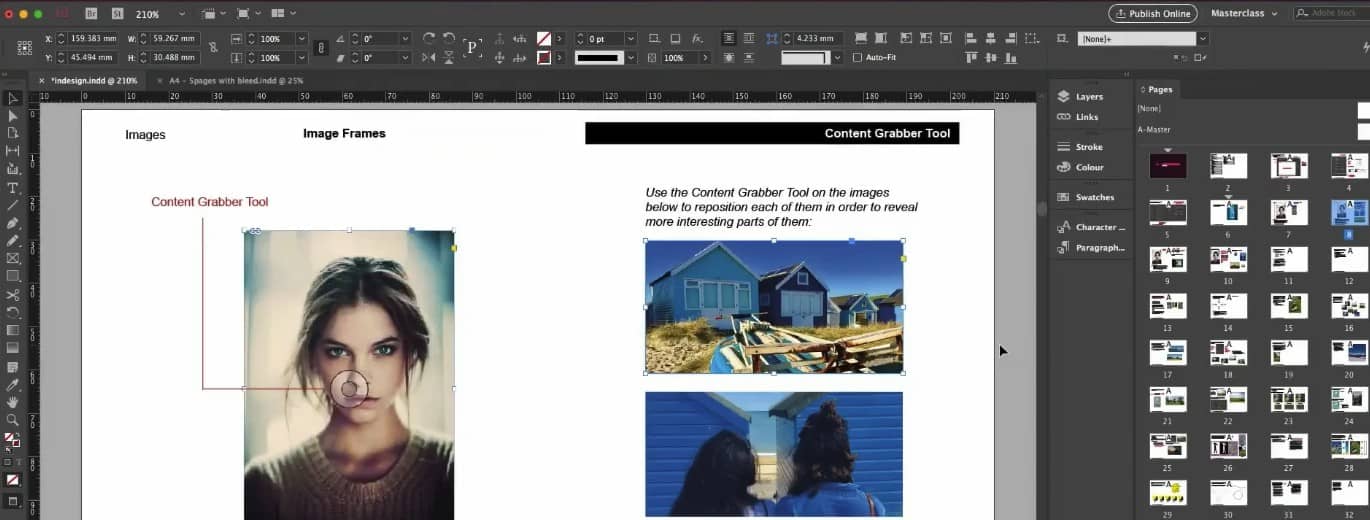Toggle the constrain scale percentages chain icon

click(x=320, y=48)
